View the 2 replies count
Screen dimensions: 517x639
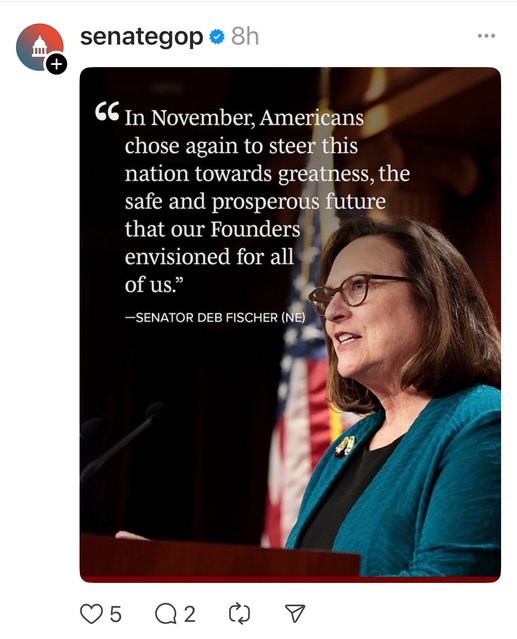pyautogui.click(x=189, y=614)
